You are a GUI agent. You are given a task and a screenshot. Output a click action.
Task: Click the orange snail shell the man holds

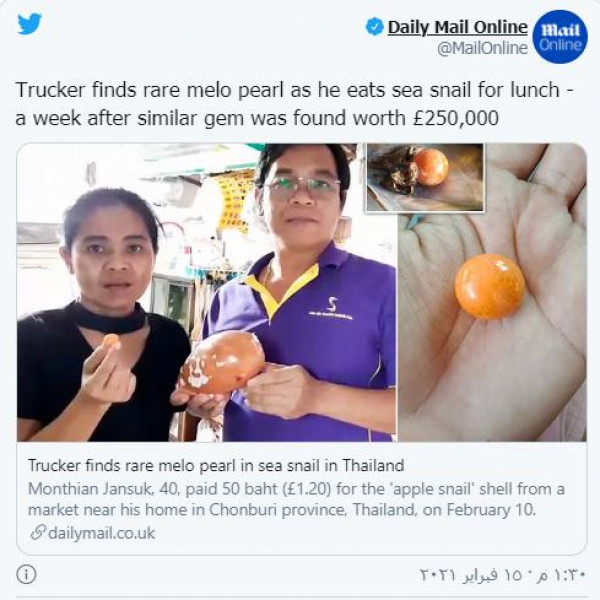(223, 363)
